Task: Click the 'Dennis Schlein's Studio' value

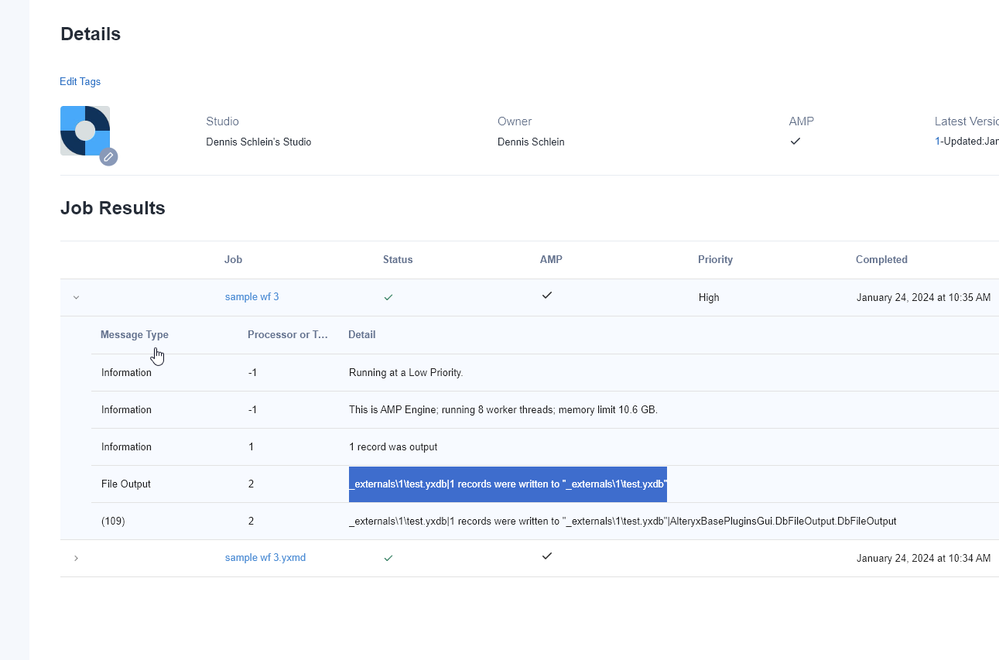Action: (x=258, y=142)
